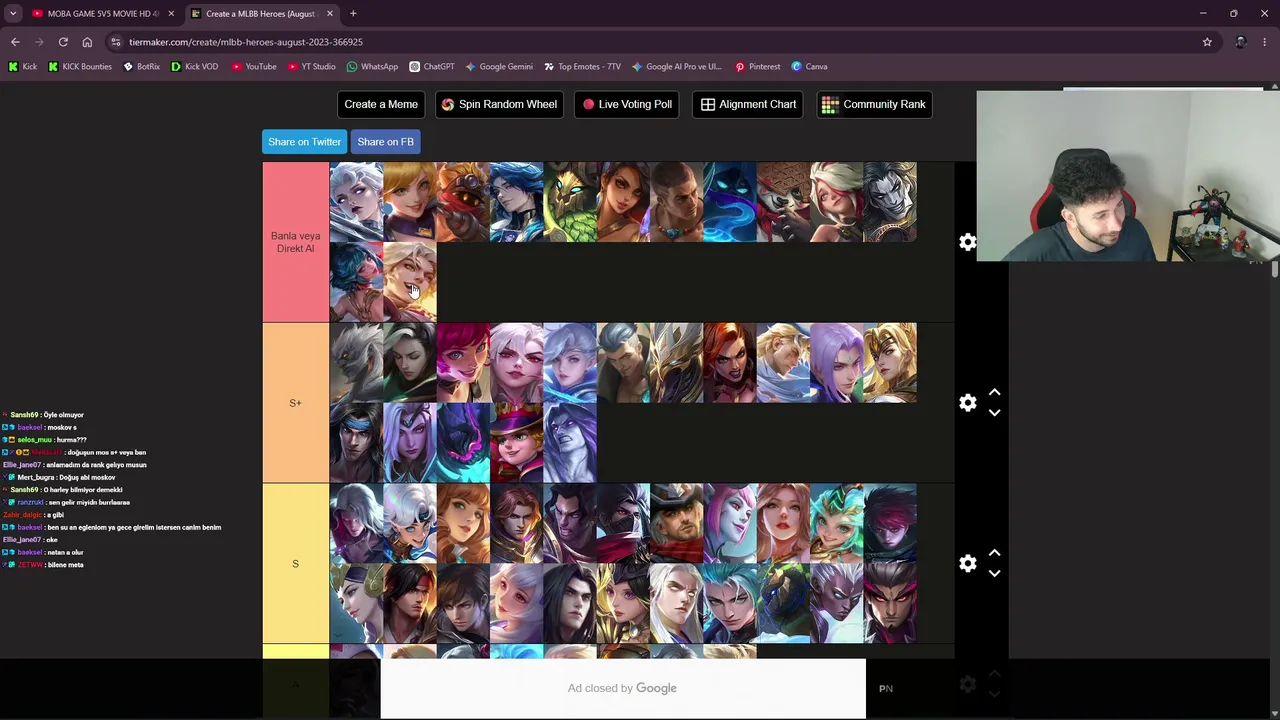Open settings gear for the 'Banla veya Direkt Al' row
1280x720 pixels.
click(967, 242)
